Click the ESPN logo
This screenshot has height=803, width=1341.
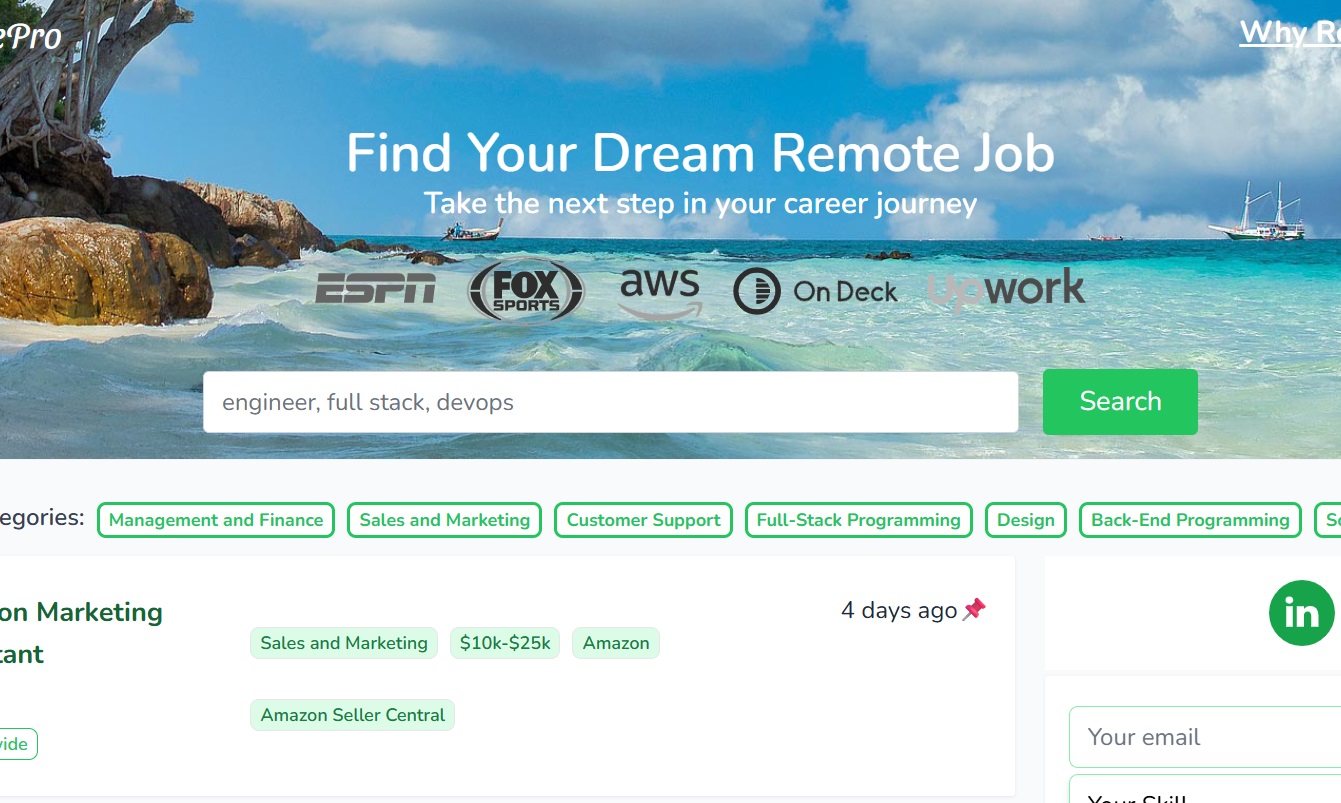point(375,290)
